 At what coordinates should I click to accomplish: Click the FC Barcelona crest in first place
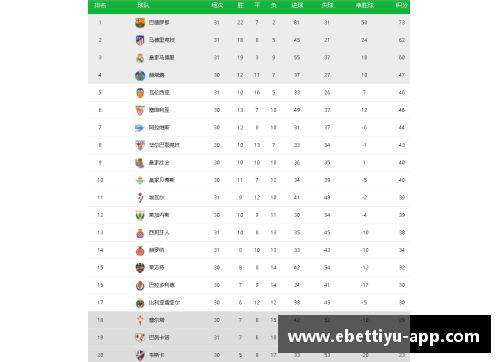pyautogui.click(x=140, y=23)
